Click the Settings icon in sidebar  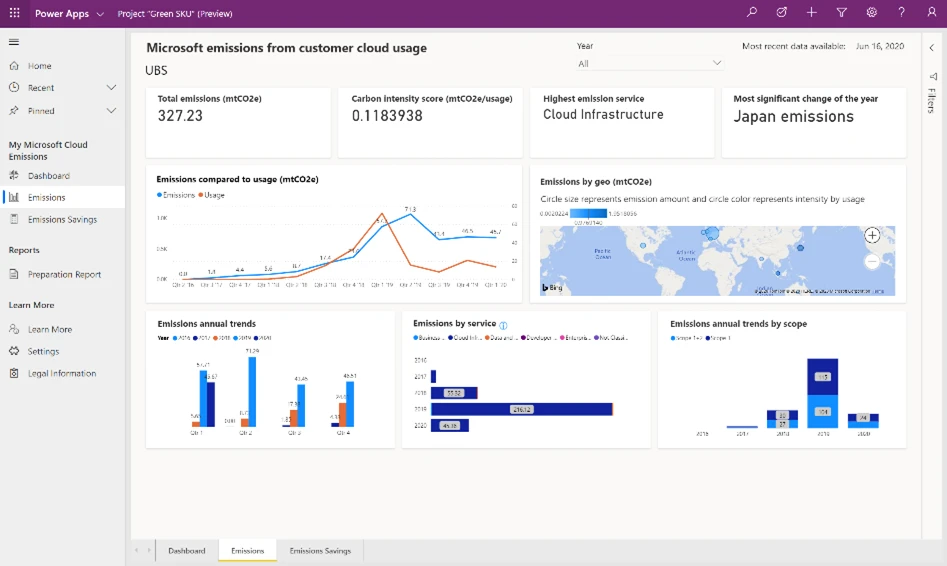tap(14, 351)
